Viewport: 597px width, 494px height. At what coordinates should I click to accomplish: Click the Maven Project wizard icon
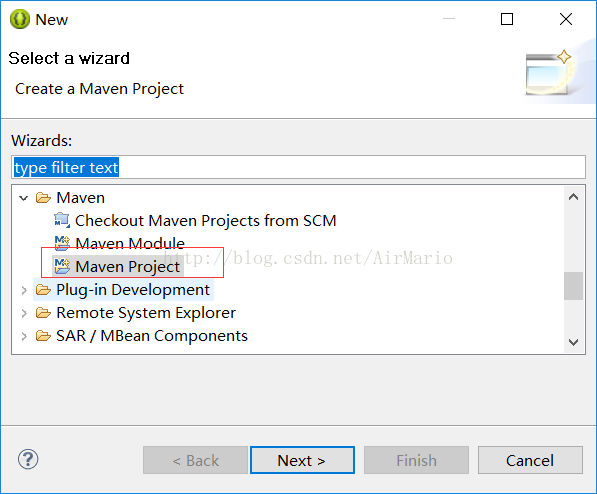click(x=62, y=266)
